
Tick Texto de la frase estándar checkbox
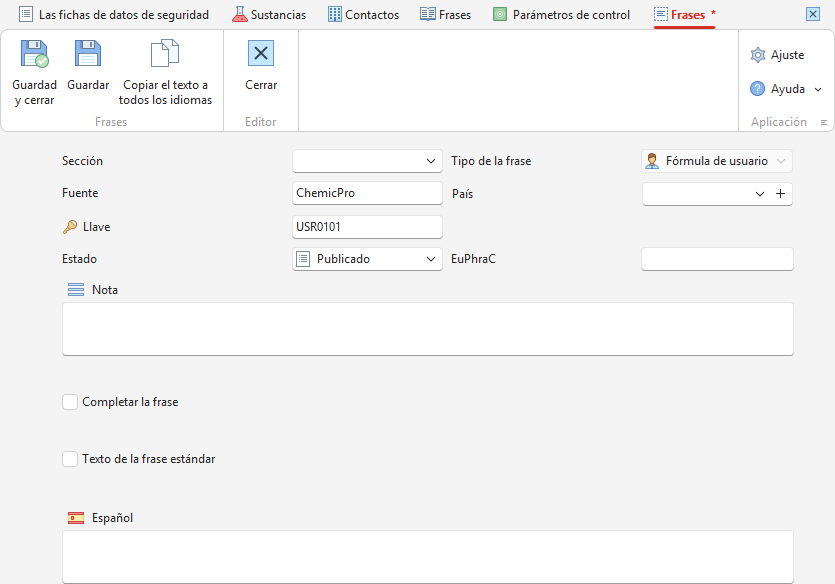[x=70, y=459]
